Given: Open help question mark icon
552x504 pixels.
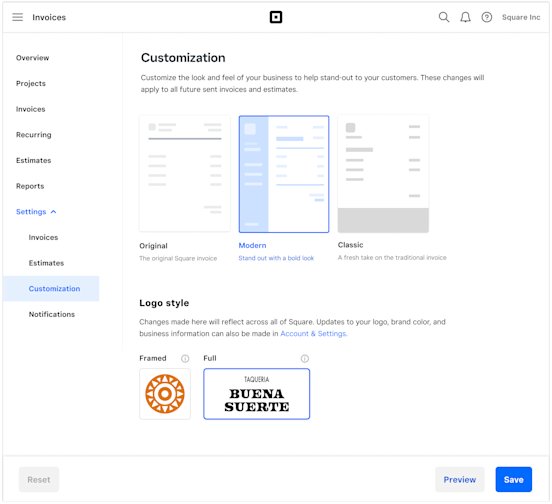Looking at the screenshot, I should pyautogui.click(x=487, y=17).
